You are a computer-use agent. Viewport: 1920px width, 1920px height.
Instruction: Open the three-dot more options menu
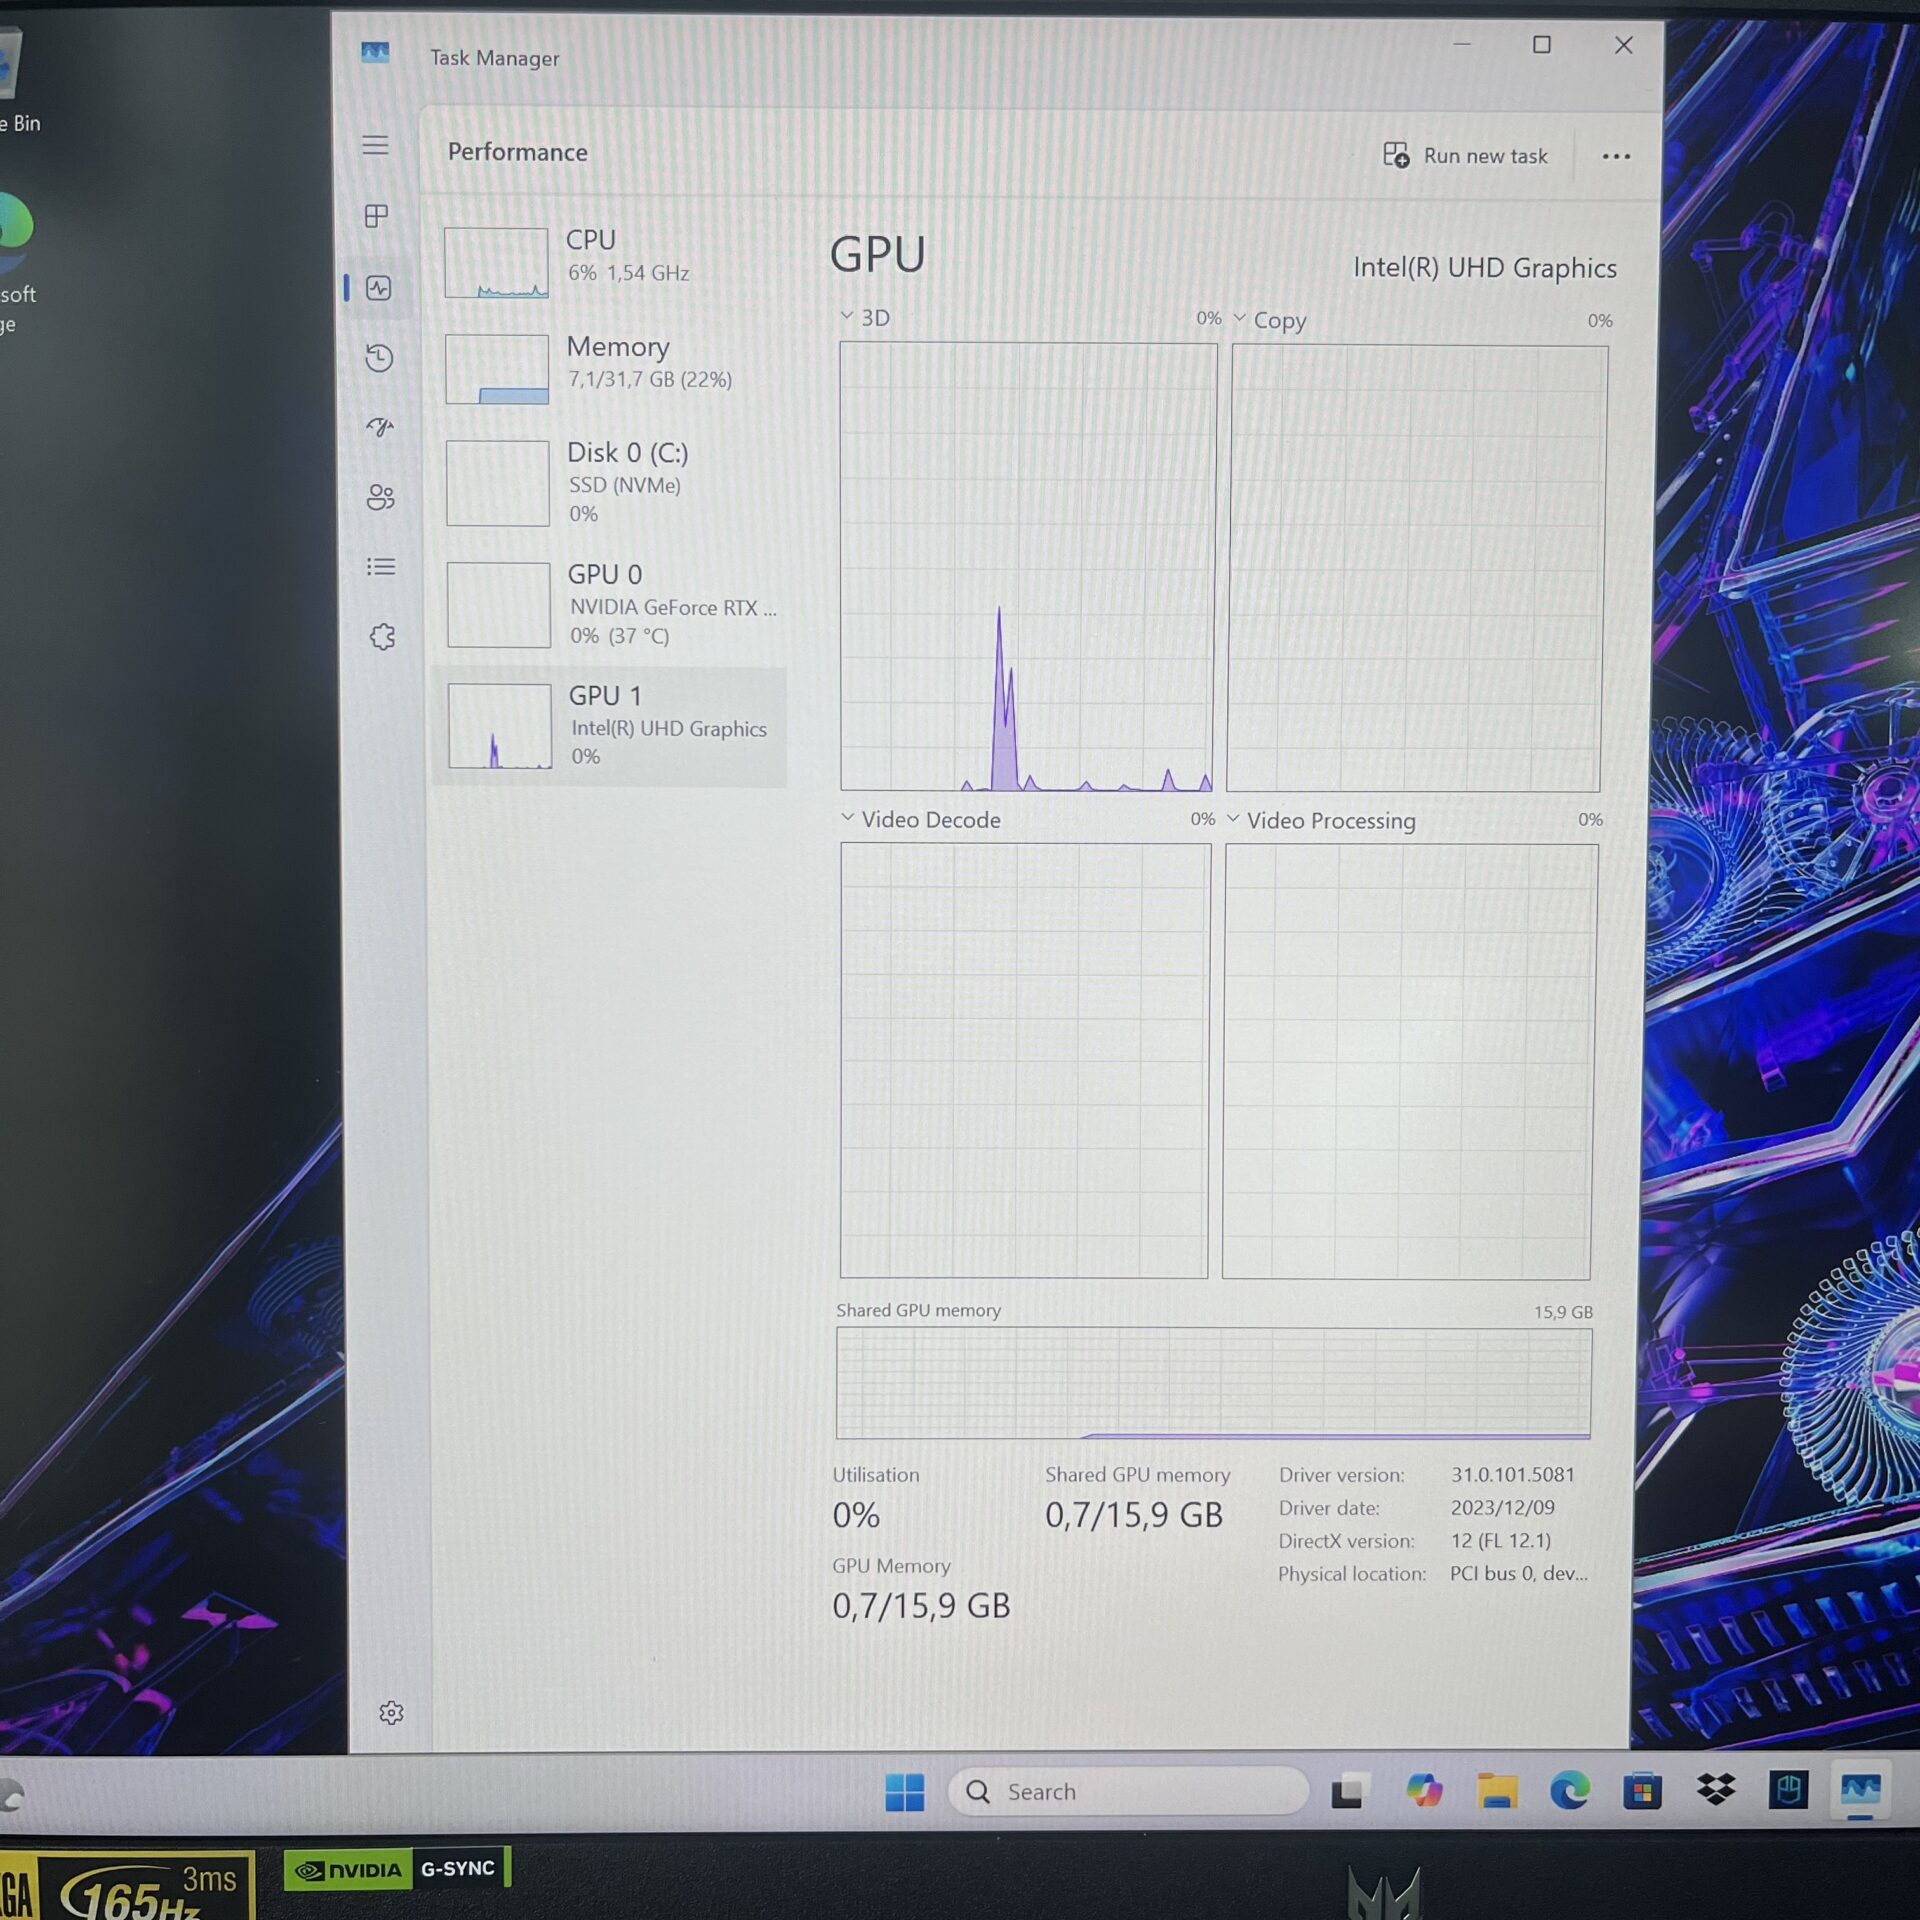pos(1616,156)
